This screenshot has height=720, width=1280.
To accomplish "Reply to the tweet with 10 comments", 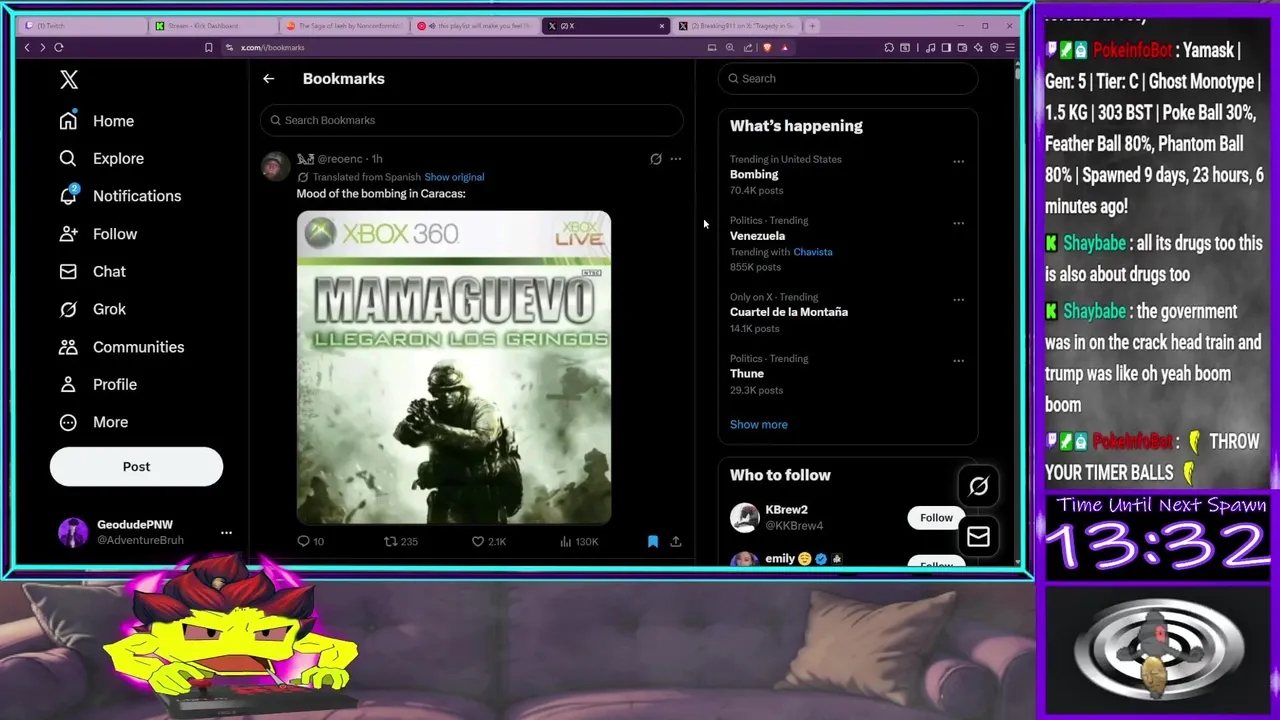I will [310, 541].
